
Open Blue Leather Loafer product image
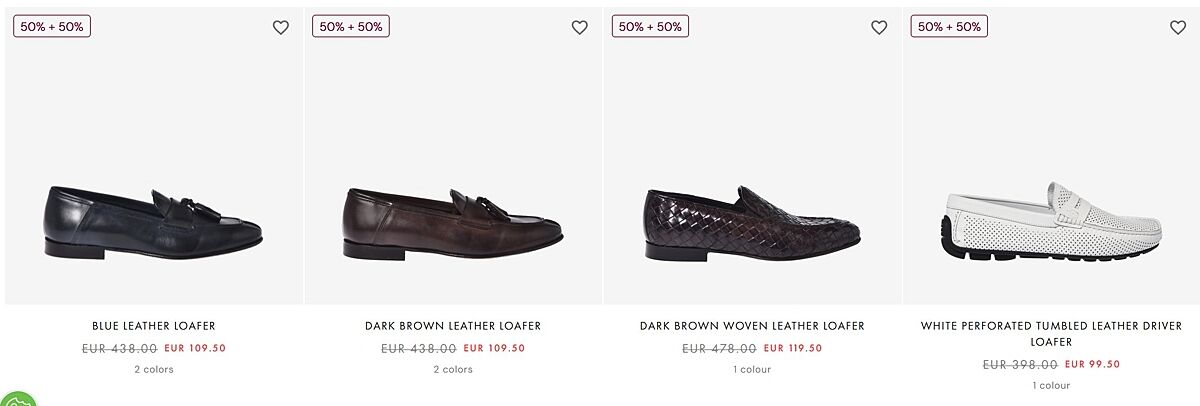pyautogui.click(x=154, y=222)
